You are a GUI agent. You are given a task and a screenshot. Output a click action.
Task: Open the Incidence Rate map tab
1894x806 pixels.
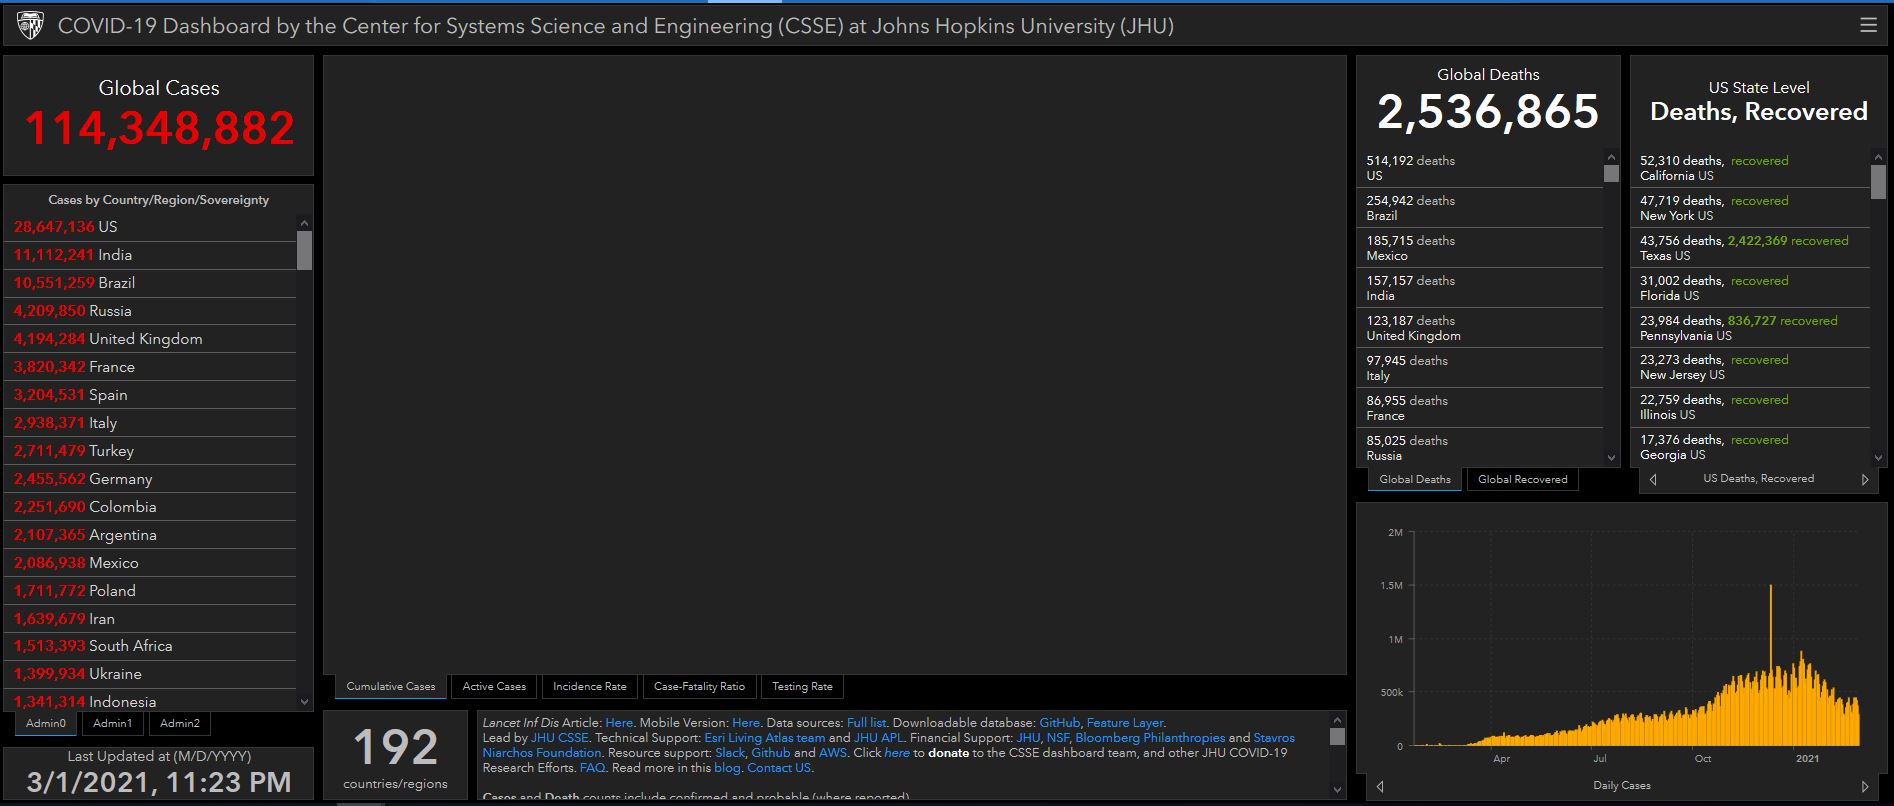coord(589,686)
